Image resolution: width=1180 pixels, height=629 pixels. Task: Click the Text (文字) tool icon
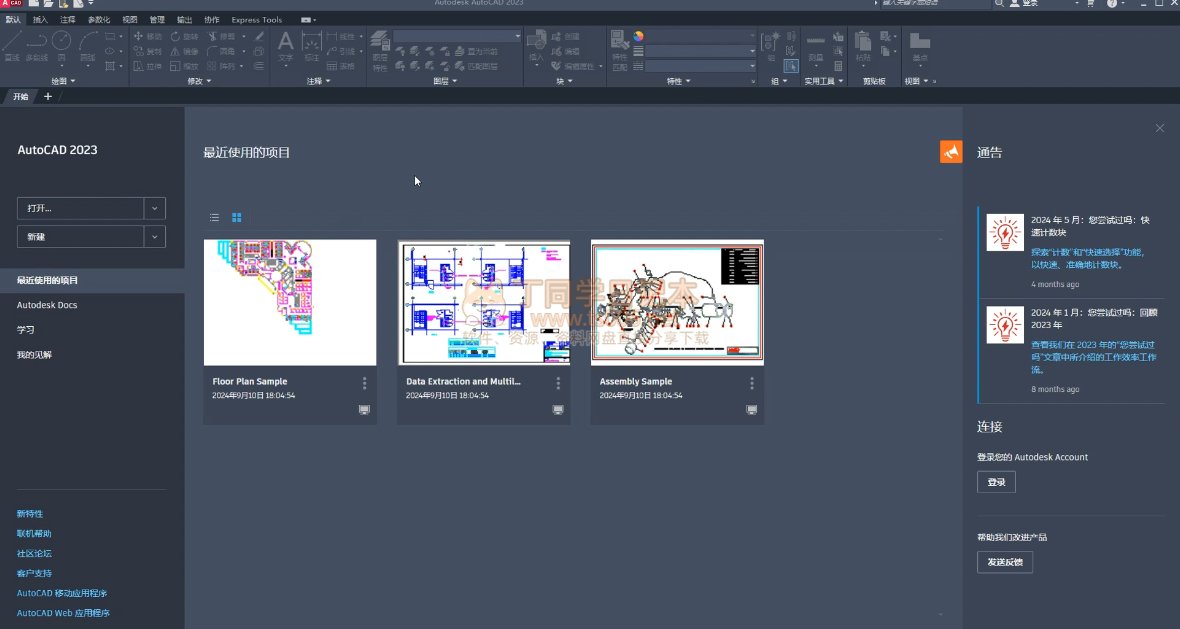click(286, 44)
